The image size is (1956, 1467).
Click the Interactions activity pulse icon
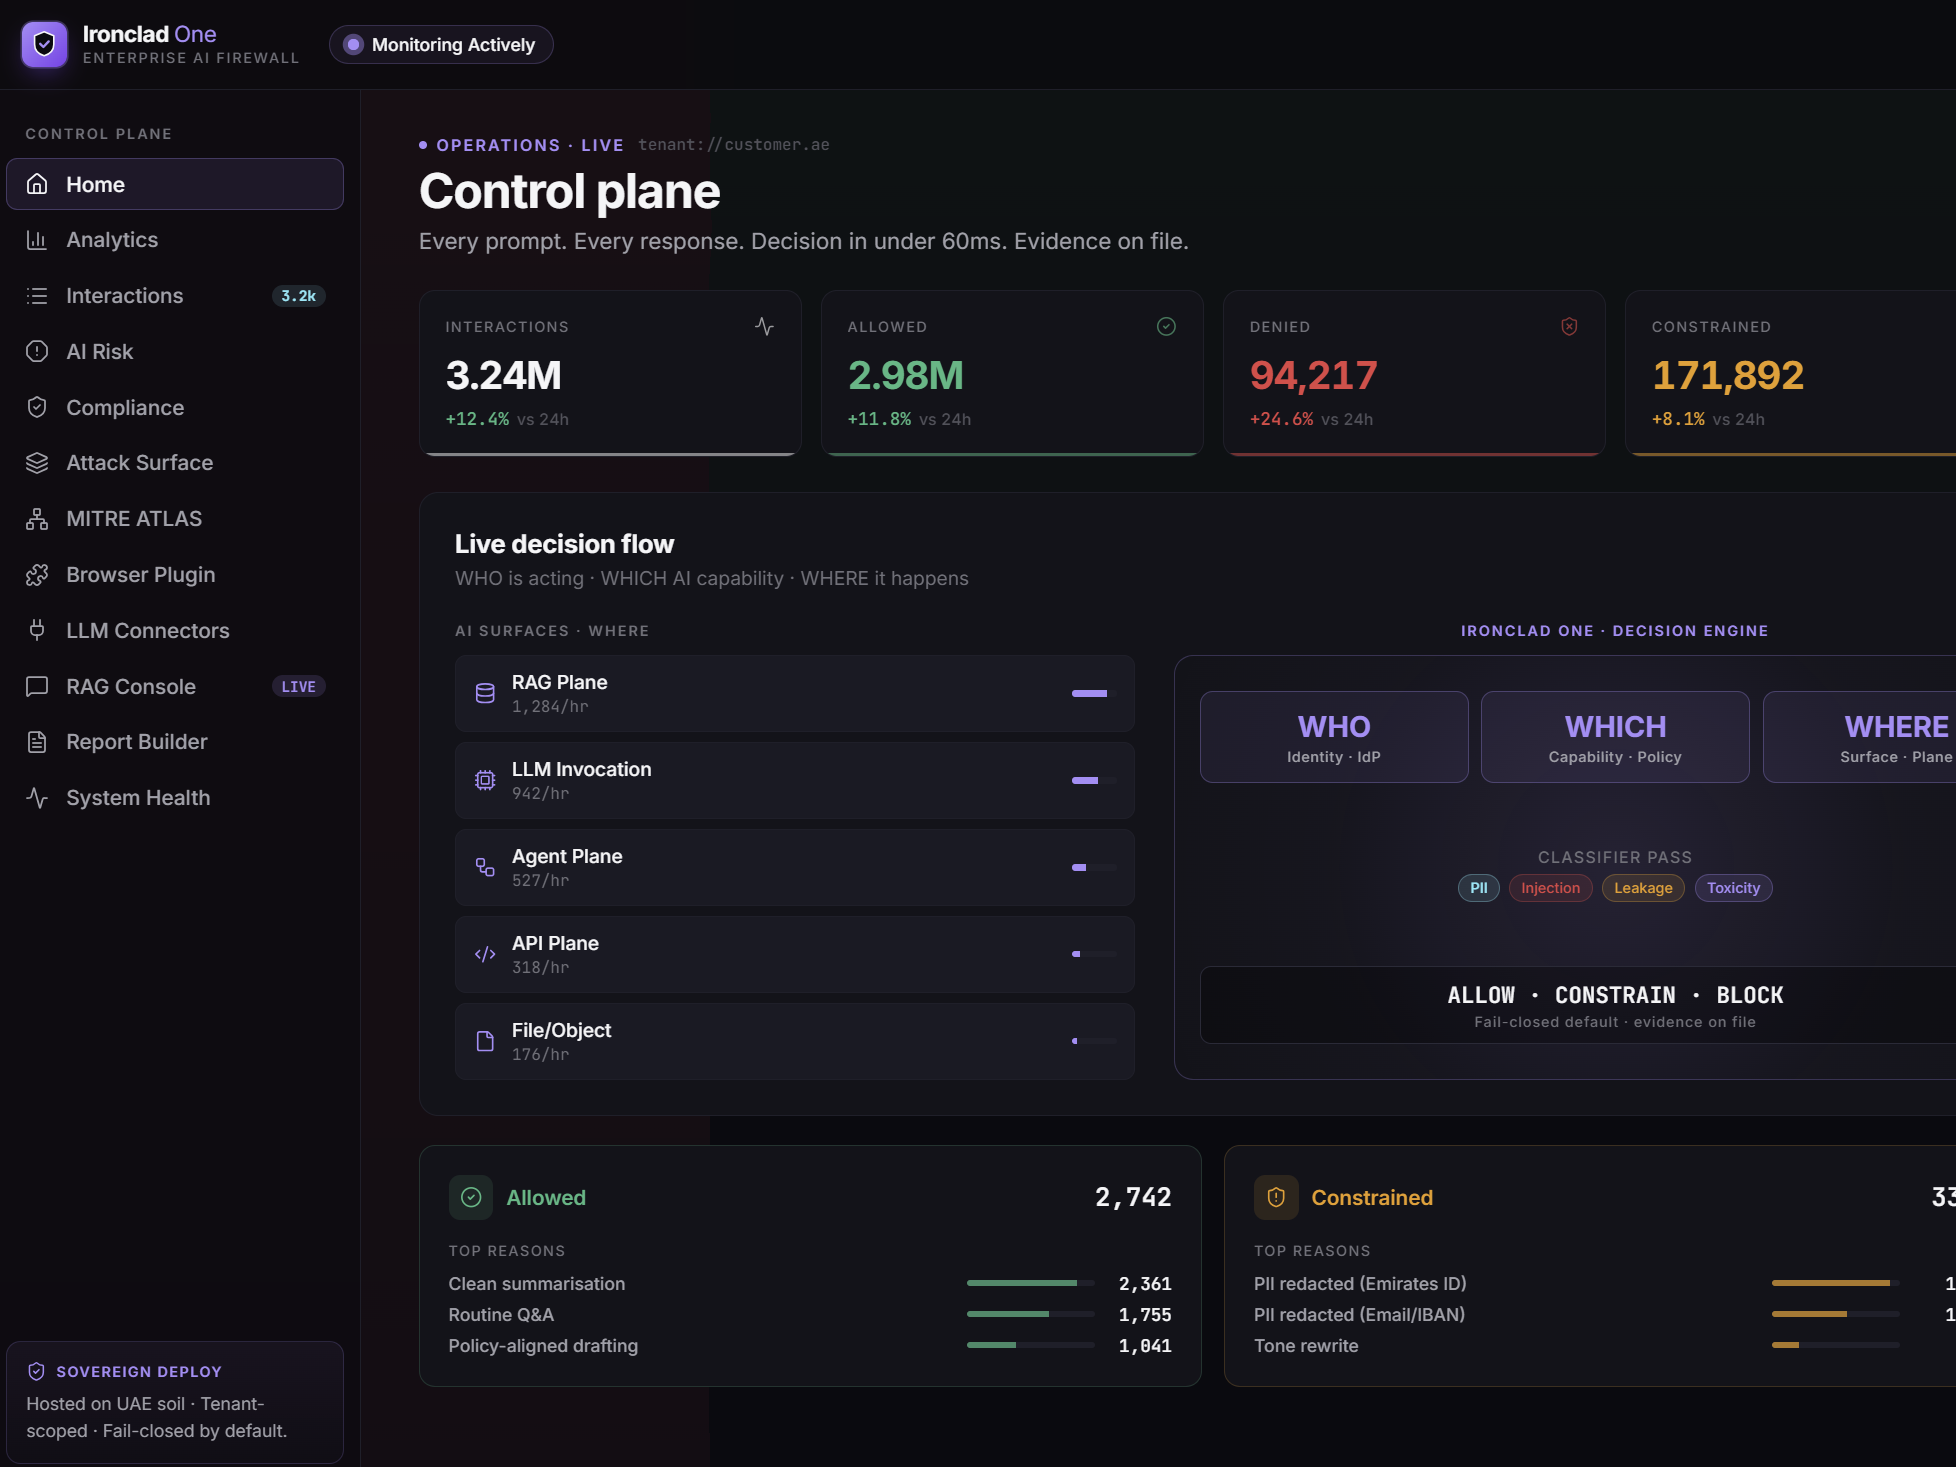coord(764,327)
